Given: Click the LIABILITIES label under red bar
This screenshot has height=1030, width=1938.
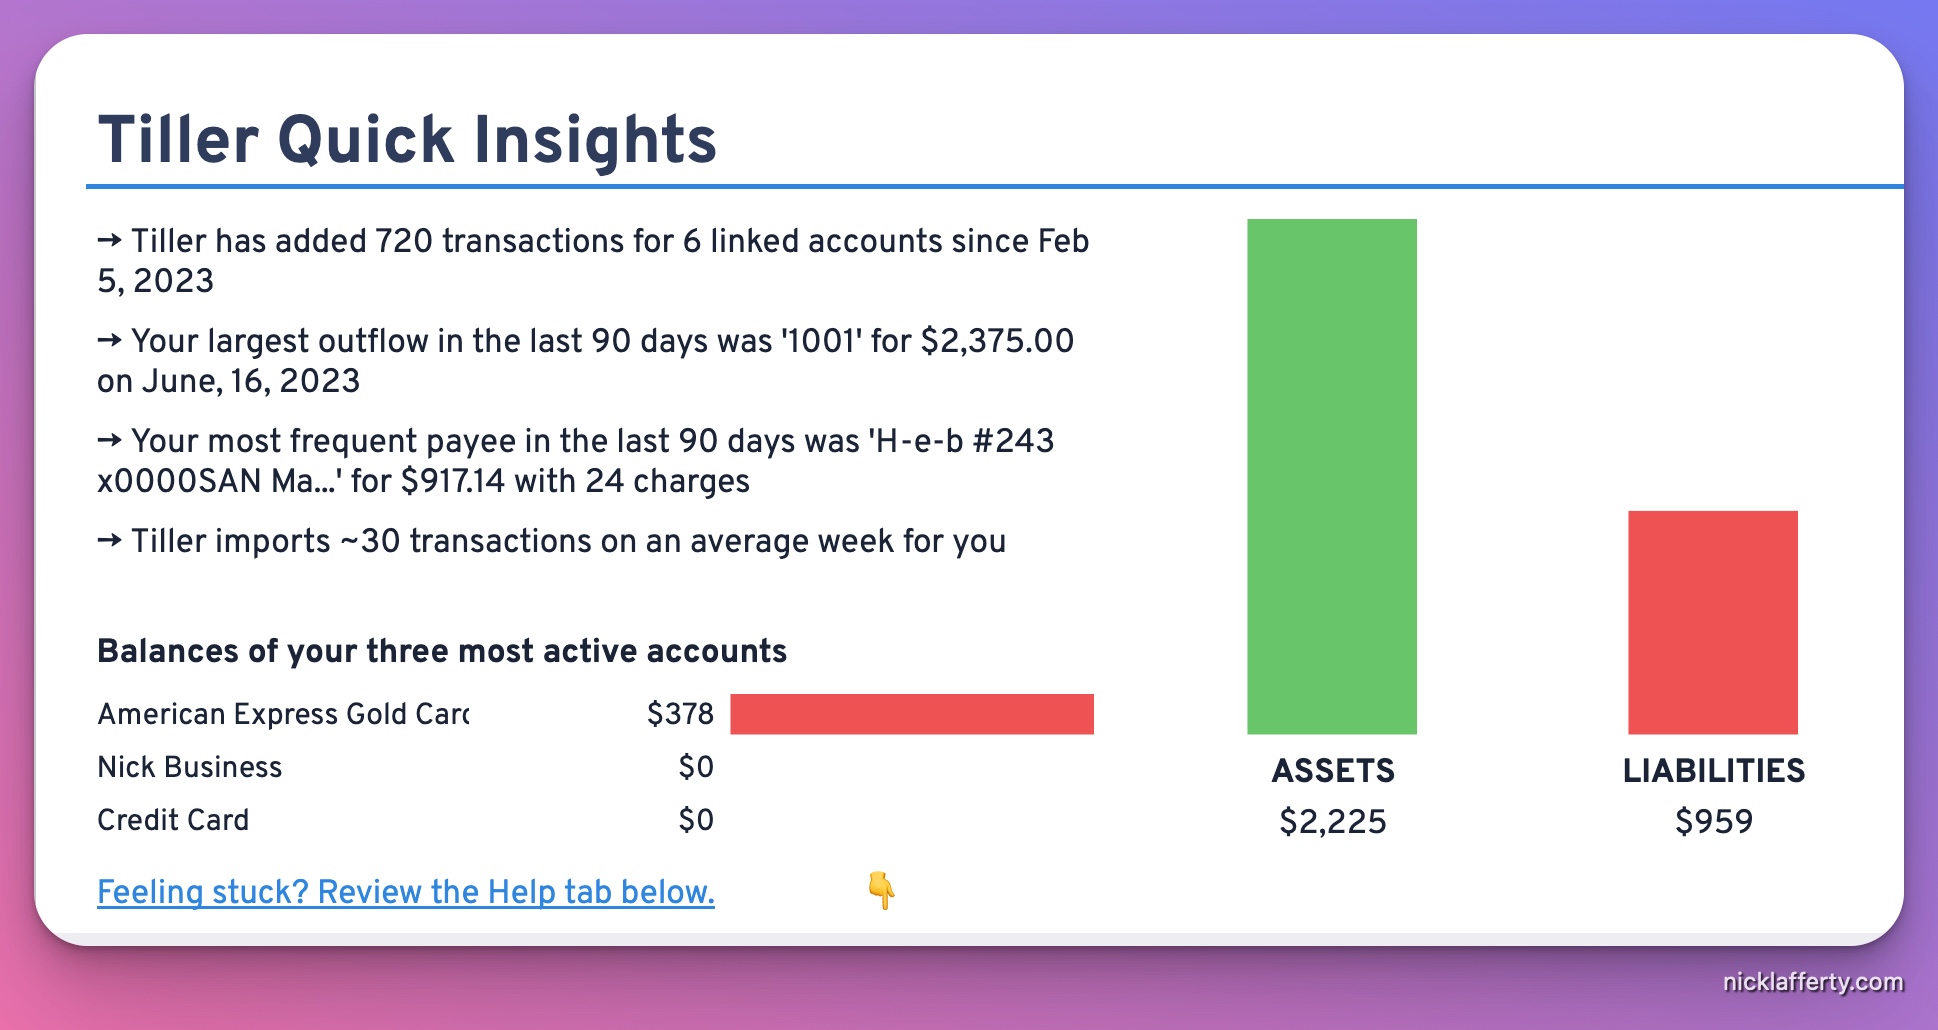Looking at the screenshot, I should 1713,770.
